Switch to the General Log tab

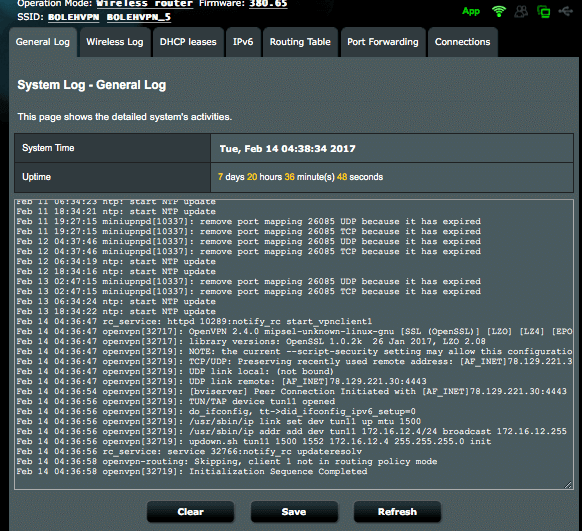pyautogui.click(x=43, y=42)
